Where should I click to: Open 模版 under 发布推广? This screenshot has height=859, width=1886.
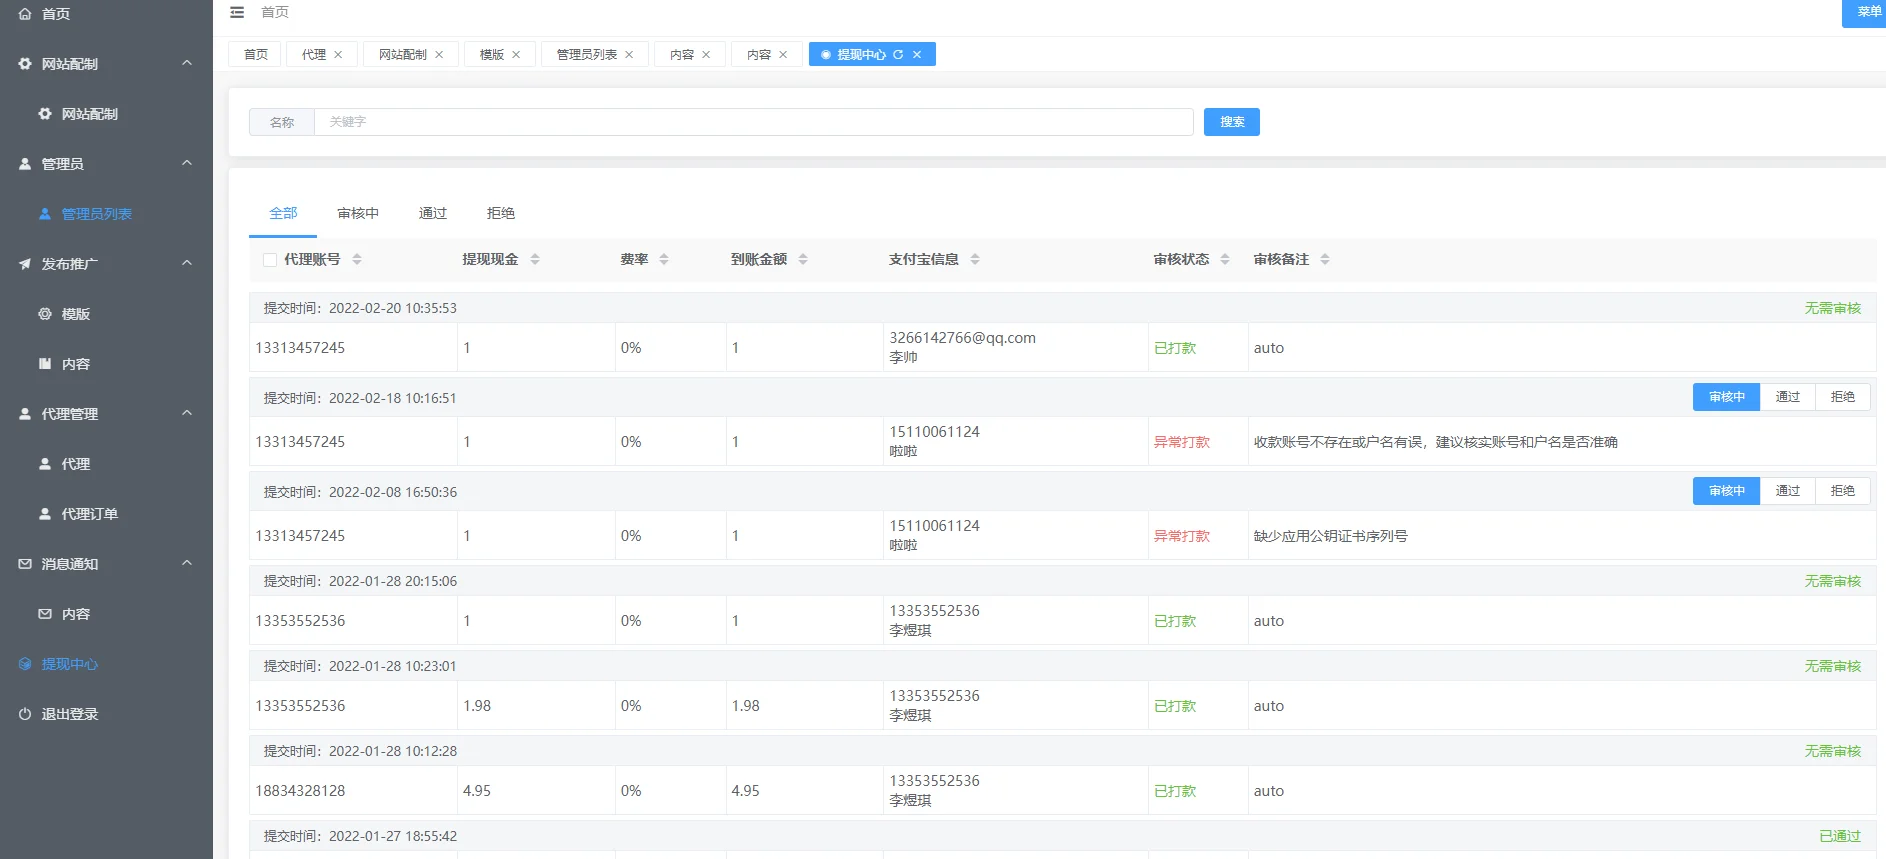(x=75, y=314)
